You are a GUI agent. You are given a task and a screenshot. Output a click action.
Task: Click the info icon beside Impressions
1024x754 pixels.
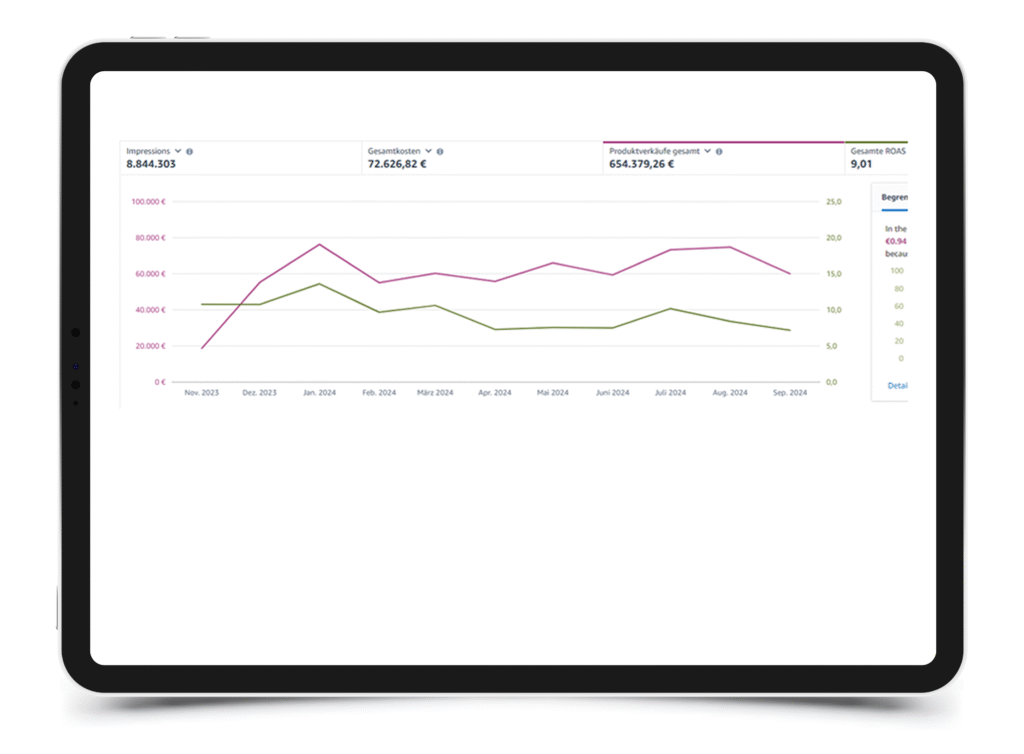(x=190, y=152)
